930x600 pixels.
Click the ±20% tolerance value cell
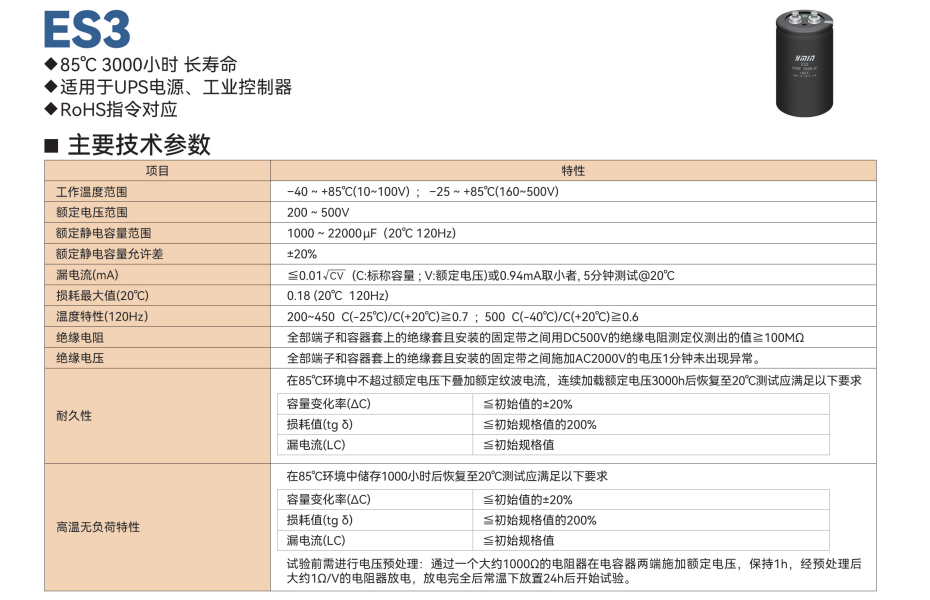(x=302, y=254)
